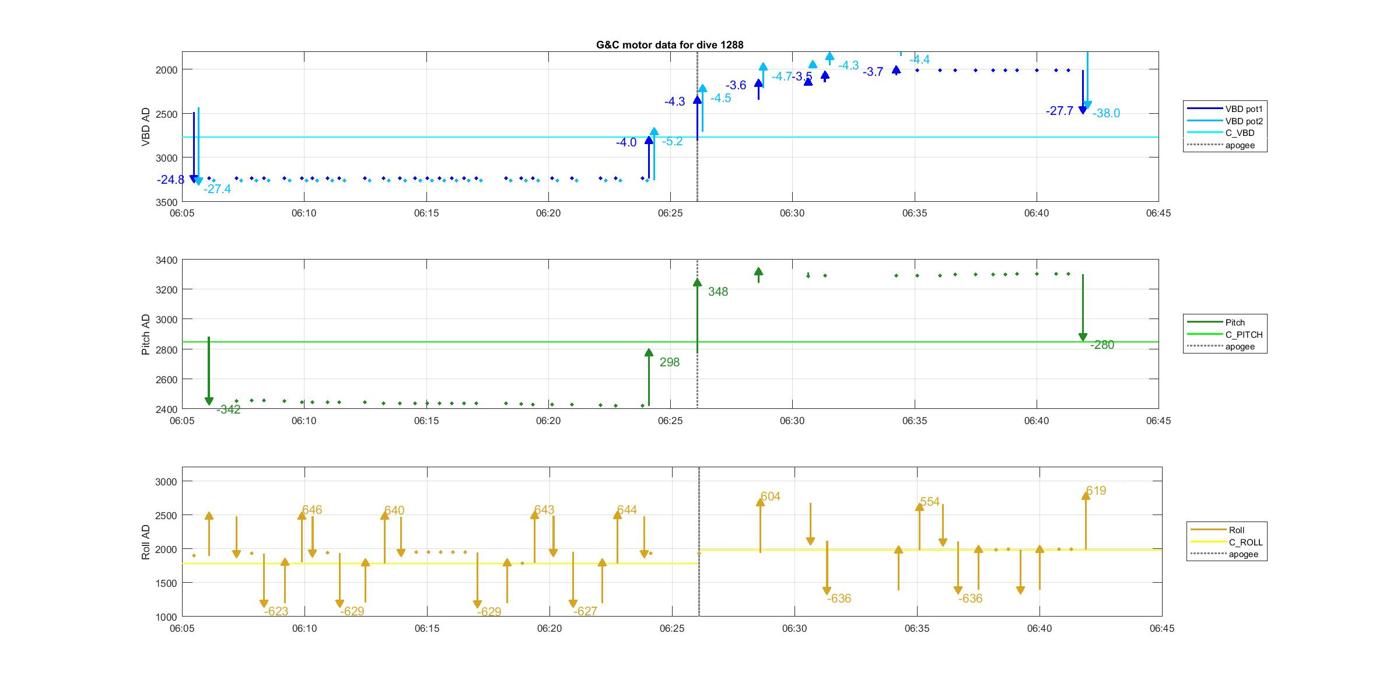Click the Pitch AD axis label

point(146,335)
